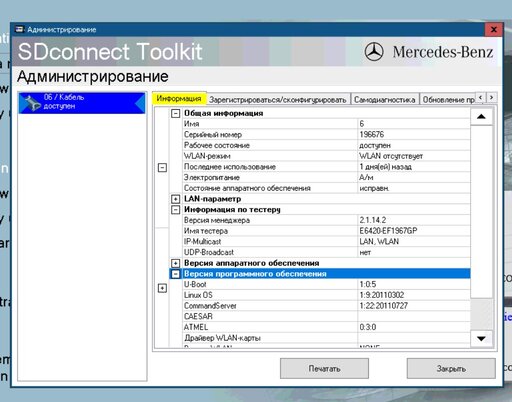Select the Серийный номер row
The height and width of the screenshot is (402, 512).
click(x=326, y=135)
